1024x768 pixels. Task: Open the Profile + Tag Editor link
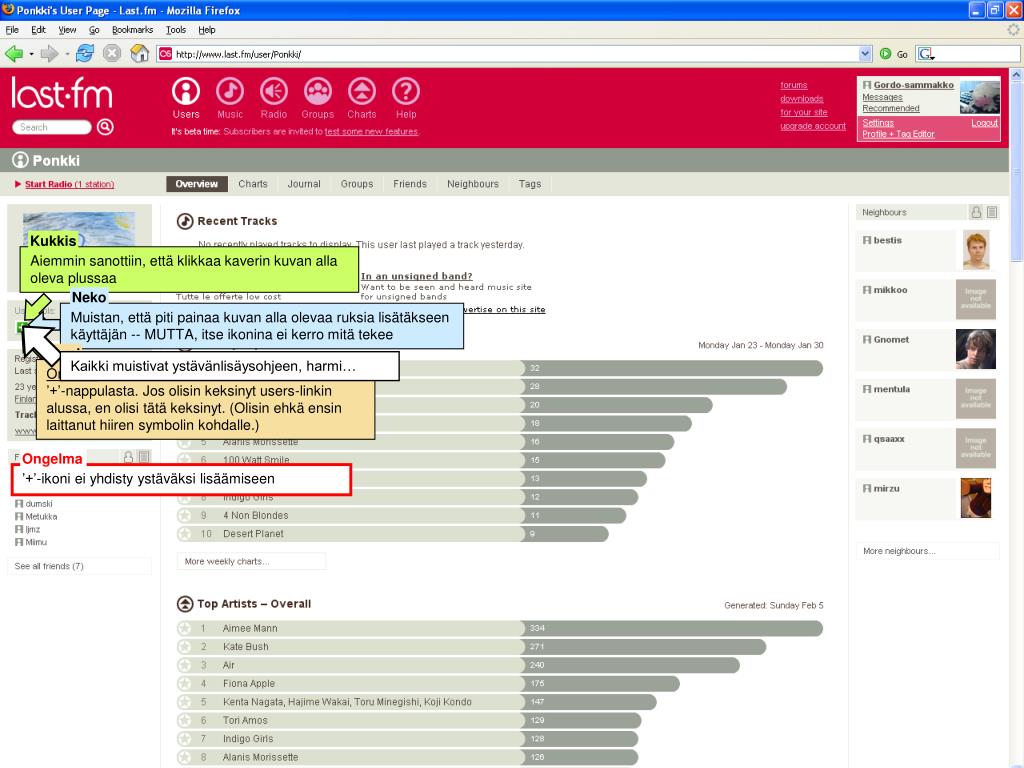898,134
